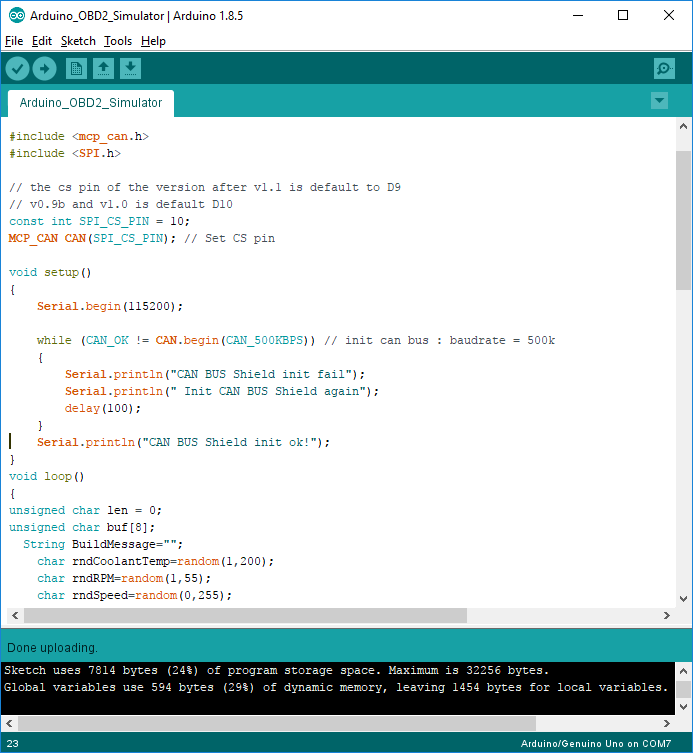
Task: Click 'unsigned char len = 0;' line
Action: [85, 510]
